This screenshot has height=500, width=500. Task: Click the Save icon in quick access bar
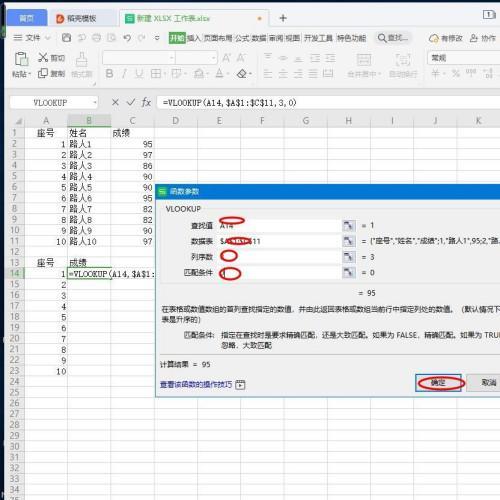click(66, 38)
